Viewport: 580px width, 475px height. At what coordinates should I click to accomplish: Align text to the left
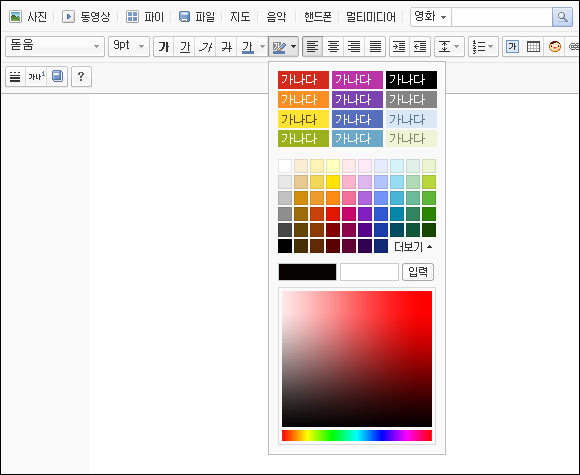point(313,47)
